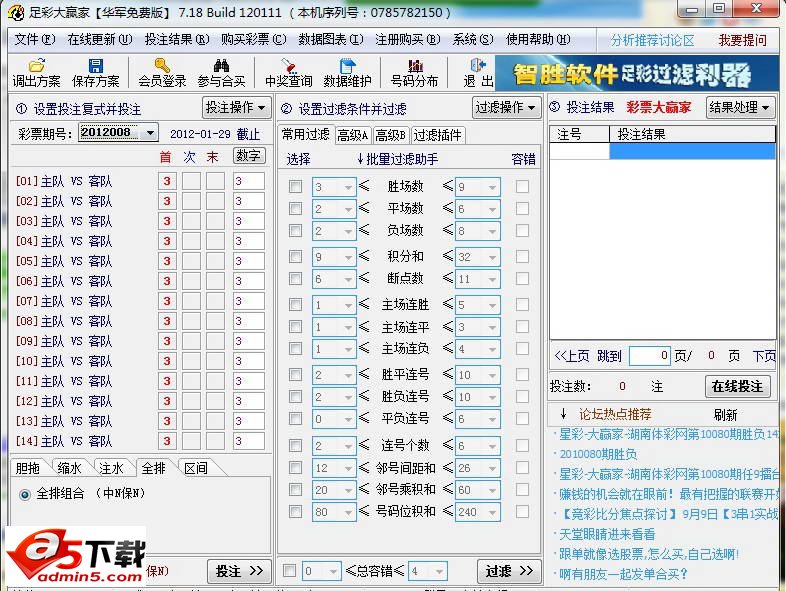
Task: Toggle the 号码位积和 filter checkbox
Action: point(295,511)
